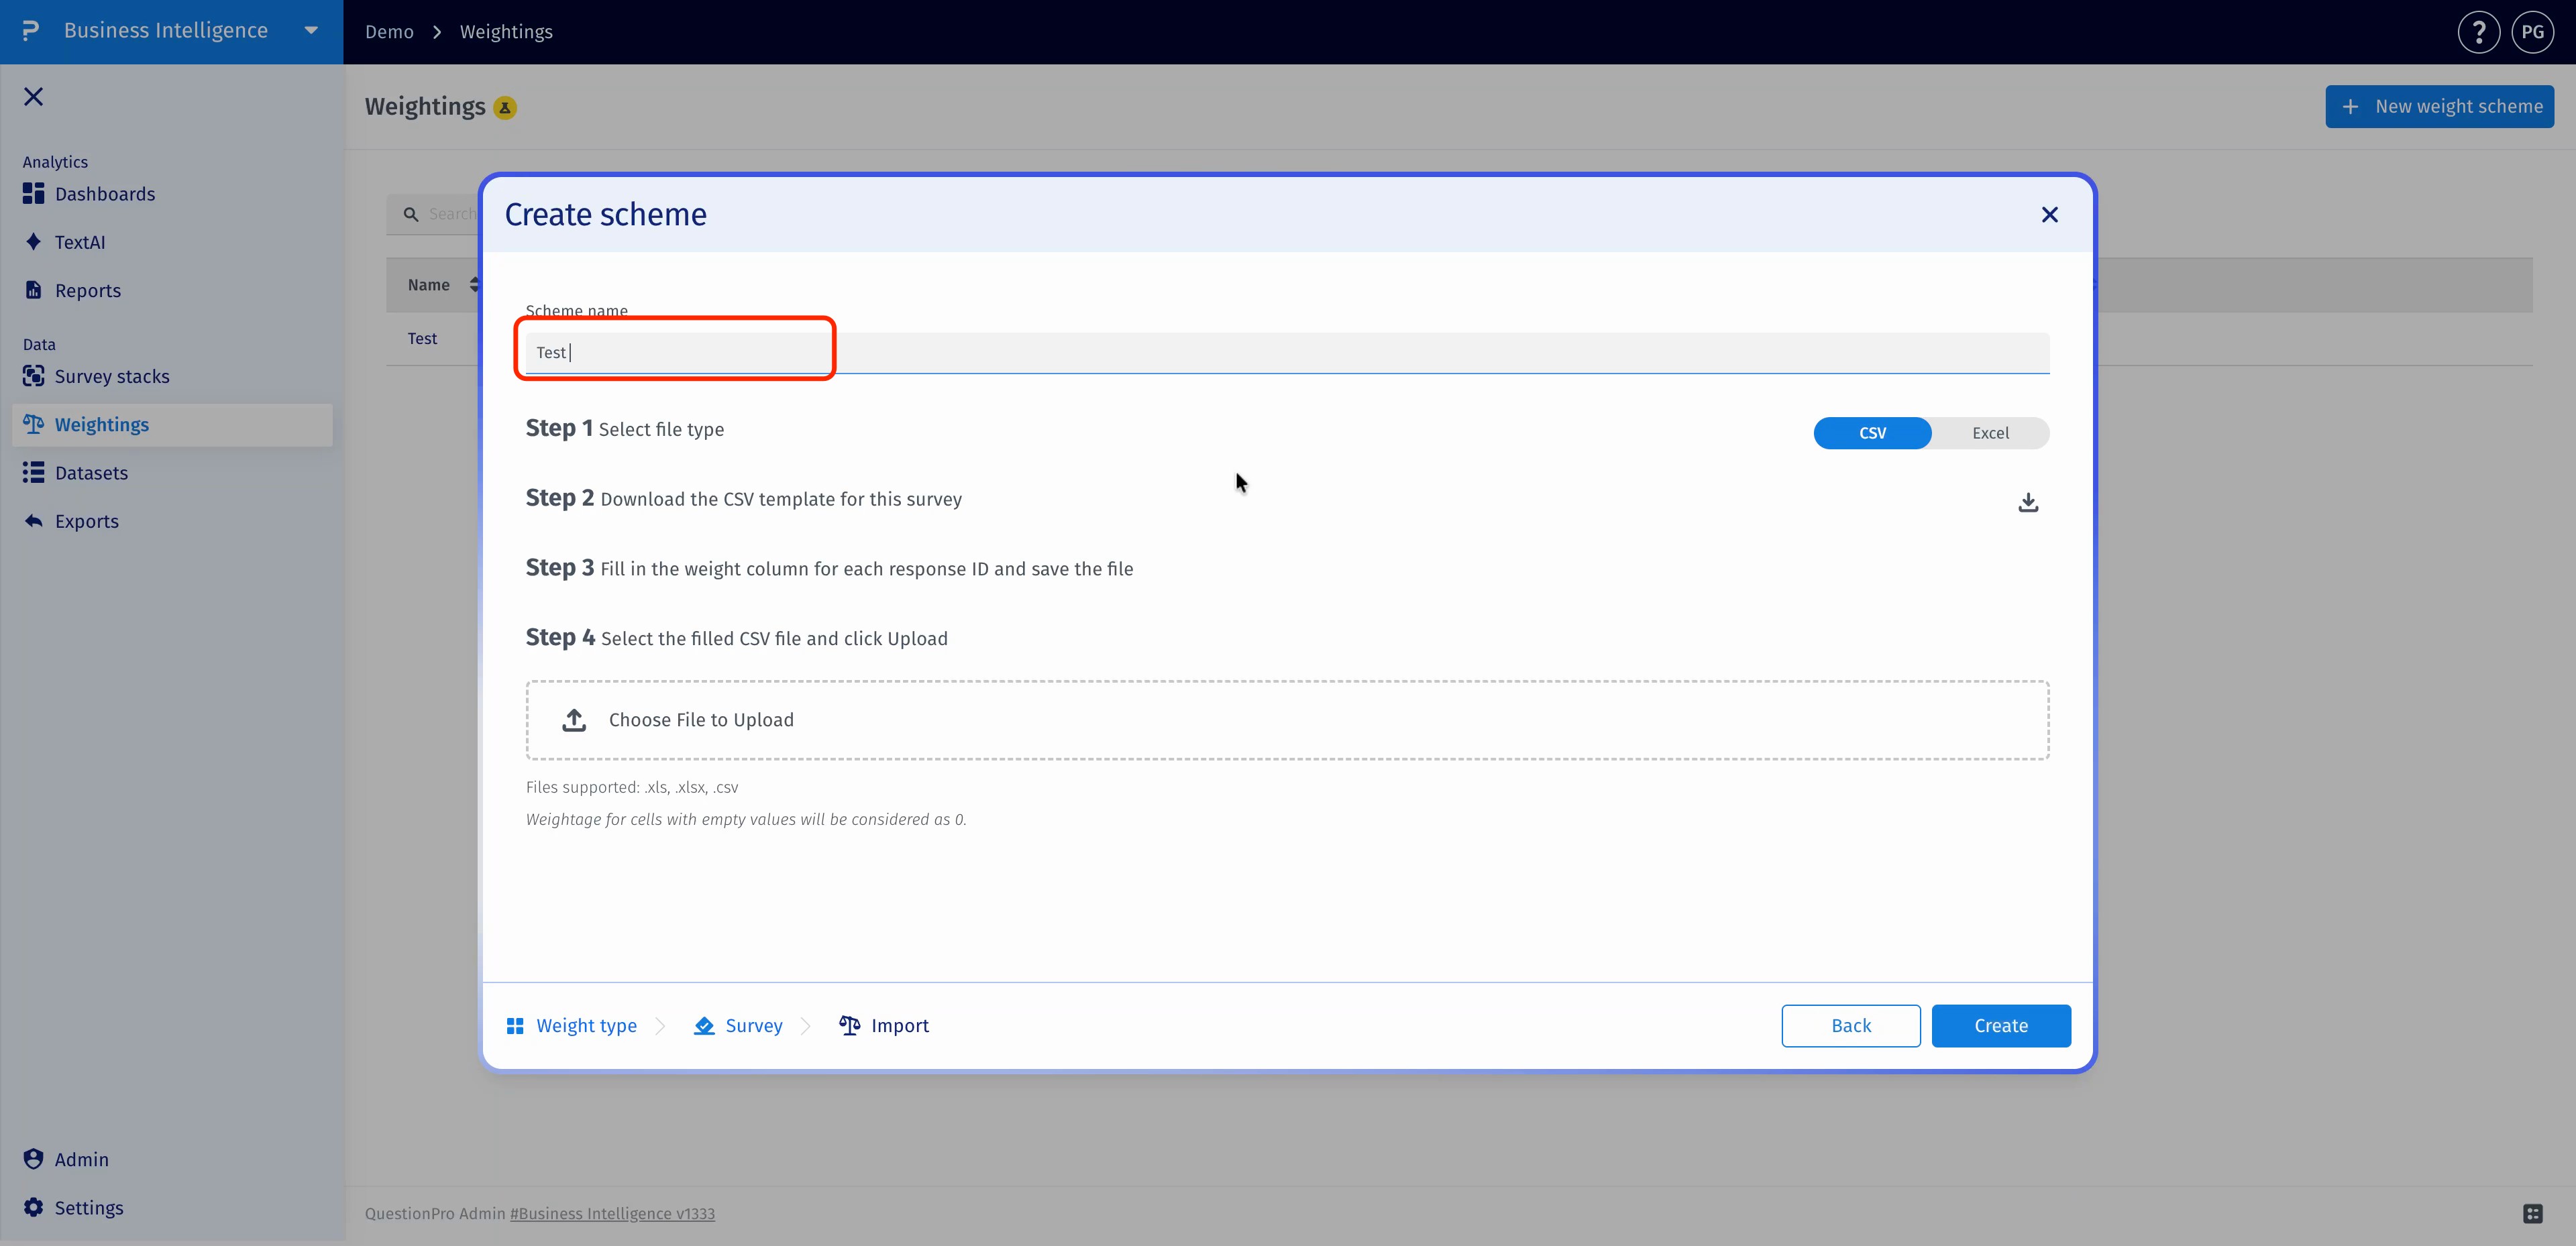Click the bottom-right widget icon
Viewport: 2576px width, 1246px height.
click(2532, 1214)
